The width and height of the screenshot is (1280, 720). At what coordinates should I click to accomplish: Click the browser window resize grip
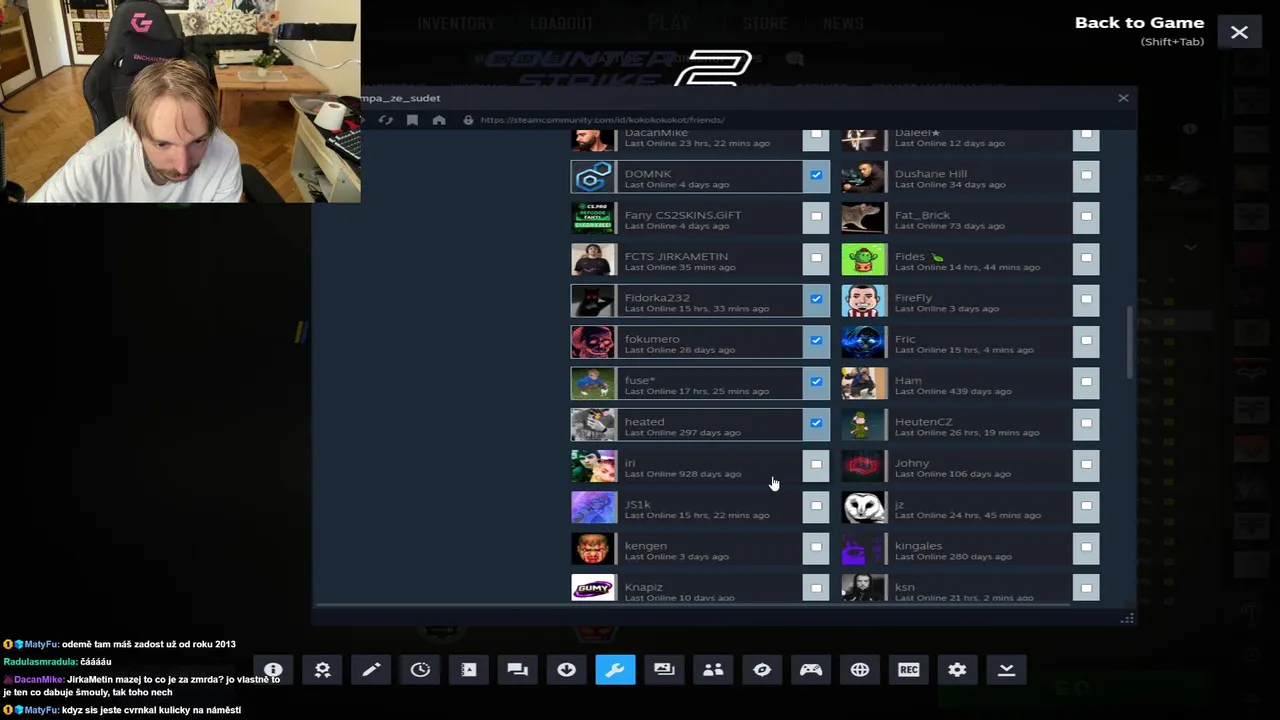coord(1127,619)
